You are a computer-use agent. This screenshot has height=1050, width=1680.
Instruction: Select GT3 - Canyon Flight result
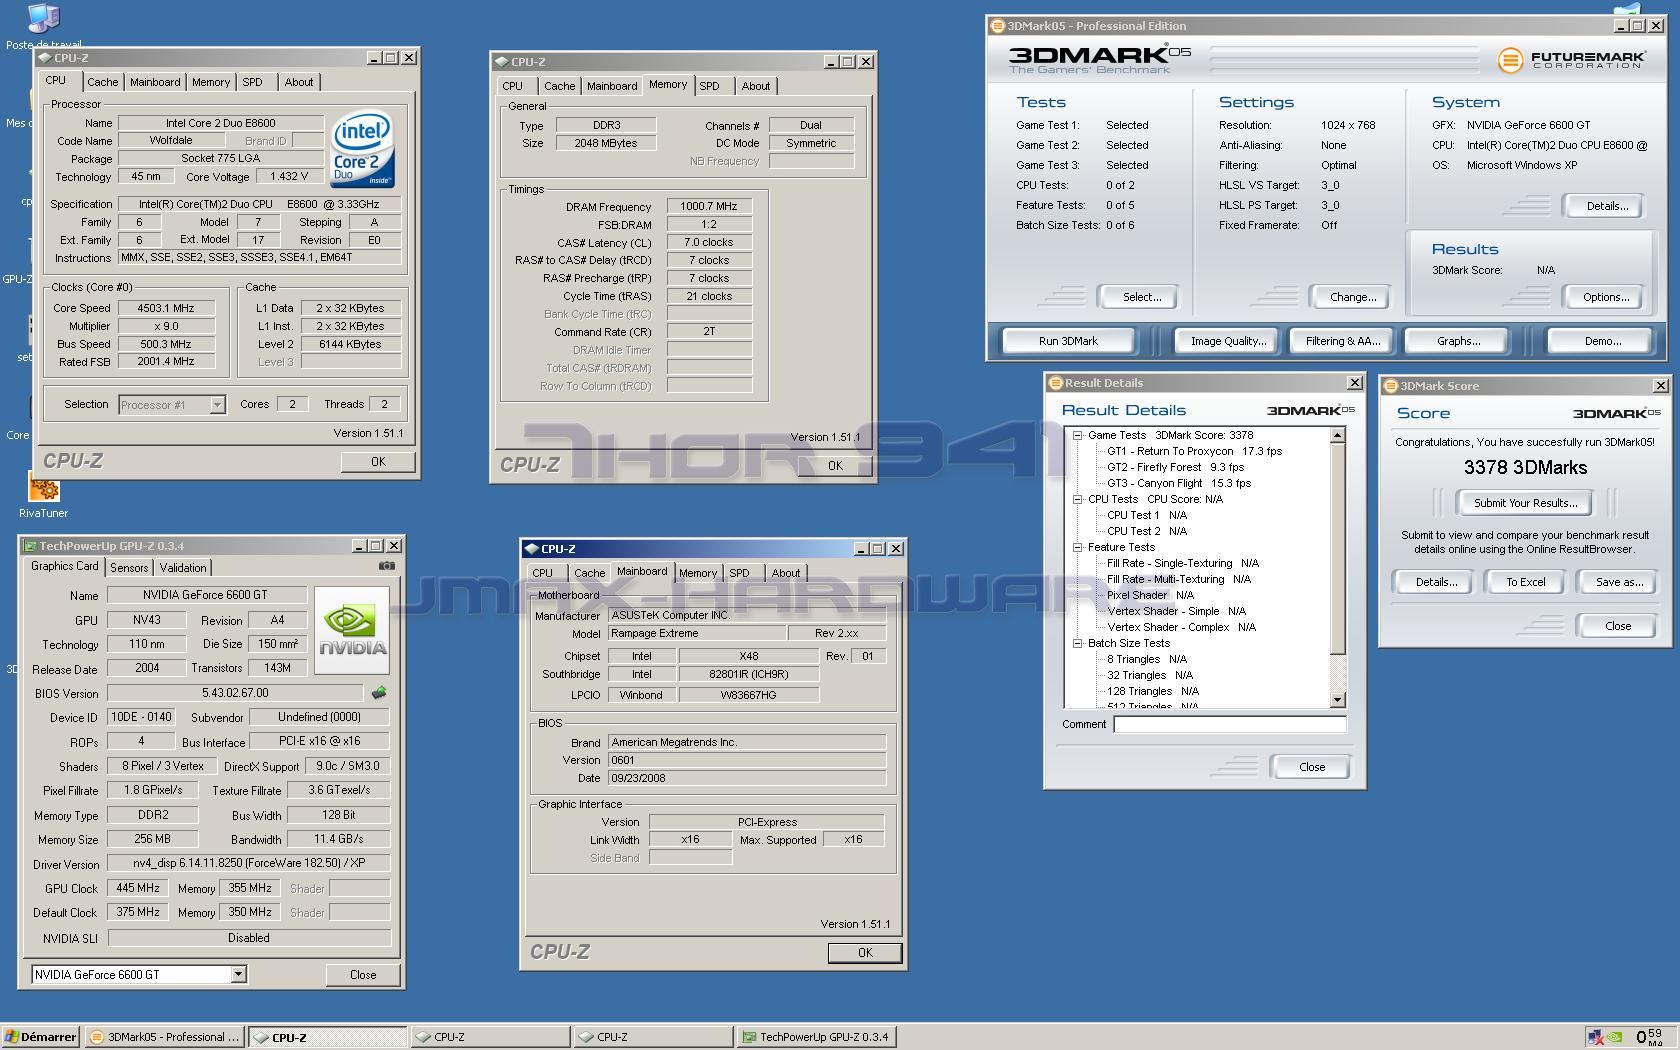coord(1178,483)
